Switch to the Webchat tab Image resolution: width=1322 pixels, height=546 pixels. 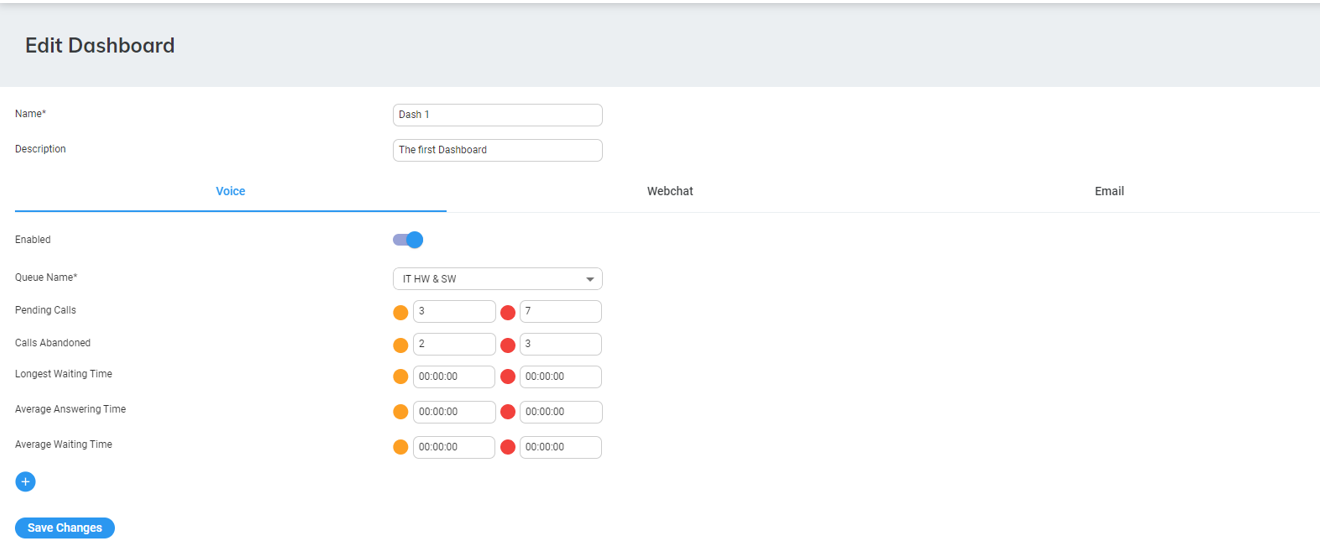[x=670, y=191]
